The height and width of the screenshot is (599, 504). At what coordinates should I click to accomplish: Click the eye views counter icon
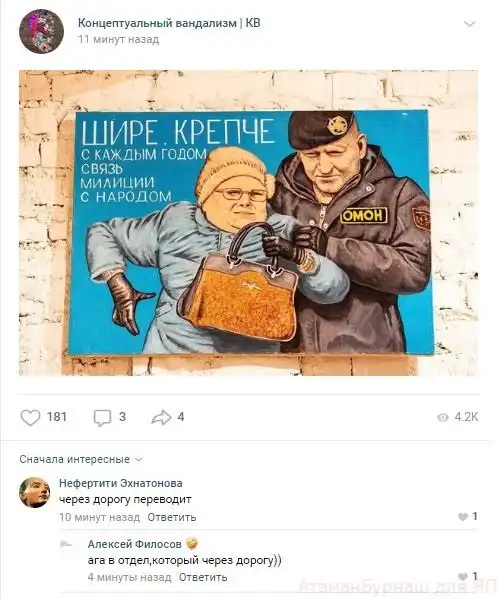coord(442,417)
